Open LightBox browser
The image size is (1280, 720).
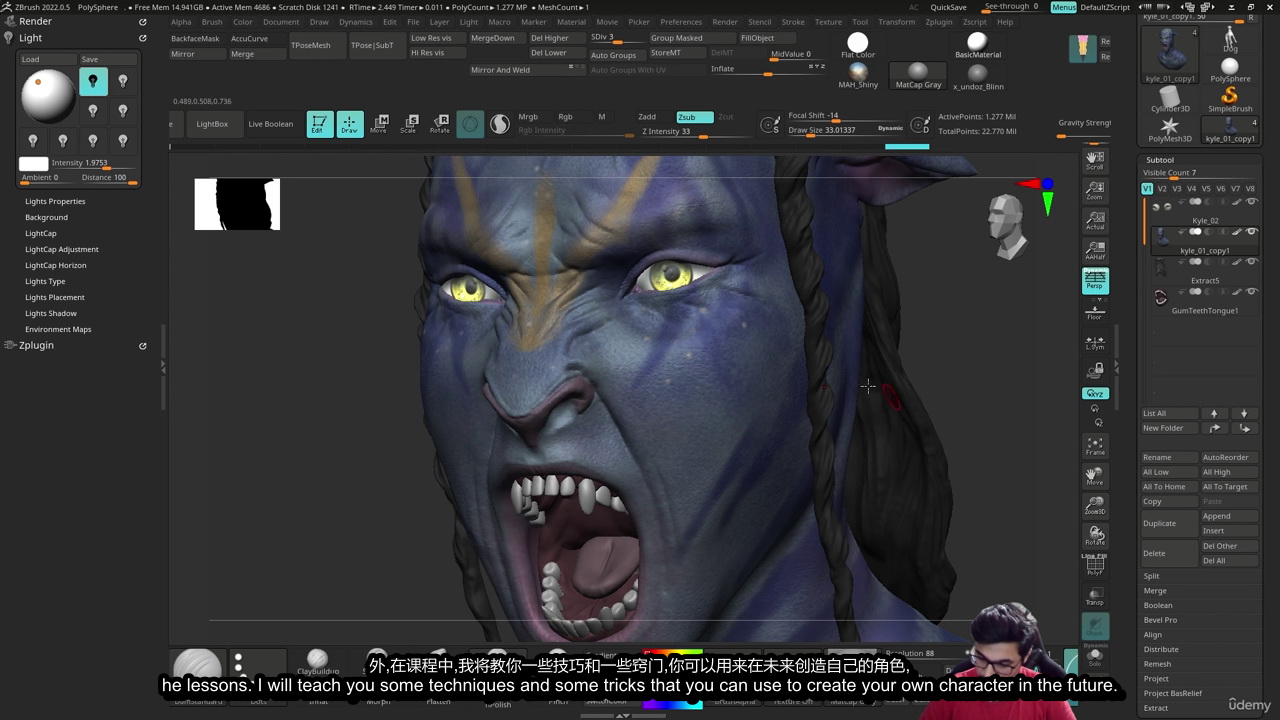pos(212,124)
